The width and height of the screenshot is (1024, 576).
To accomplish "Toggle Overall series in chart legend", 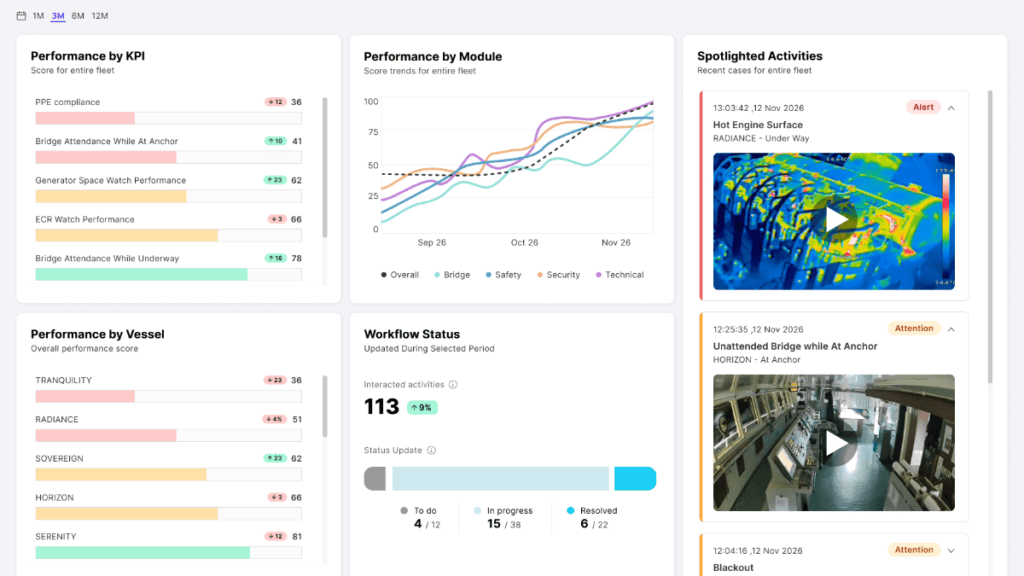I will tap(400, 275).
